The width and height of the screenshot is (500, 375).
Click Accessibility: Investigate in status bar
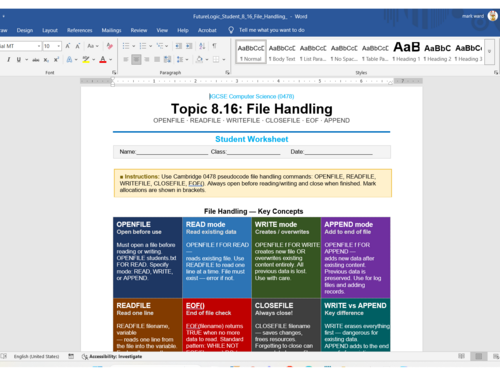(112, 356)
